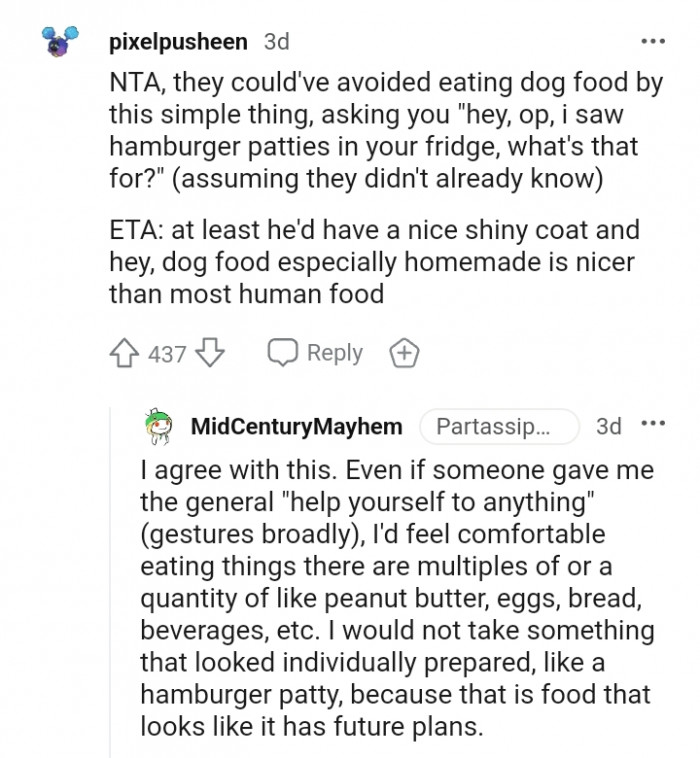Open pixelpusheen's avatar profile picture
This screenshot has width=700, height=758.
tap(59, 42)
